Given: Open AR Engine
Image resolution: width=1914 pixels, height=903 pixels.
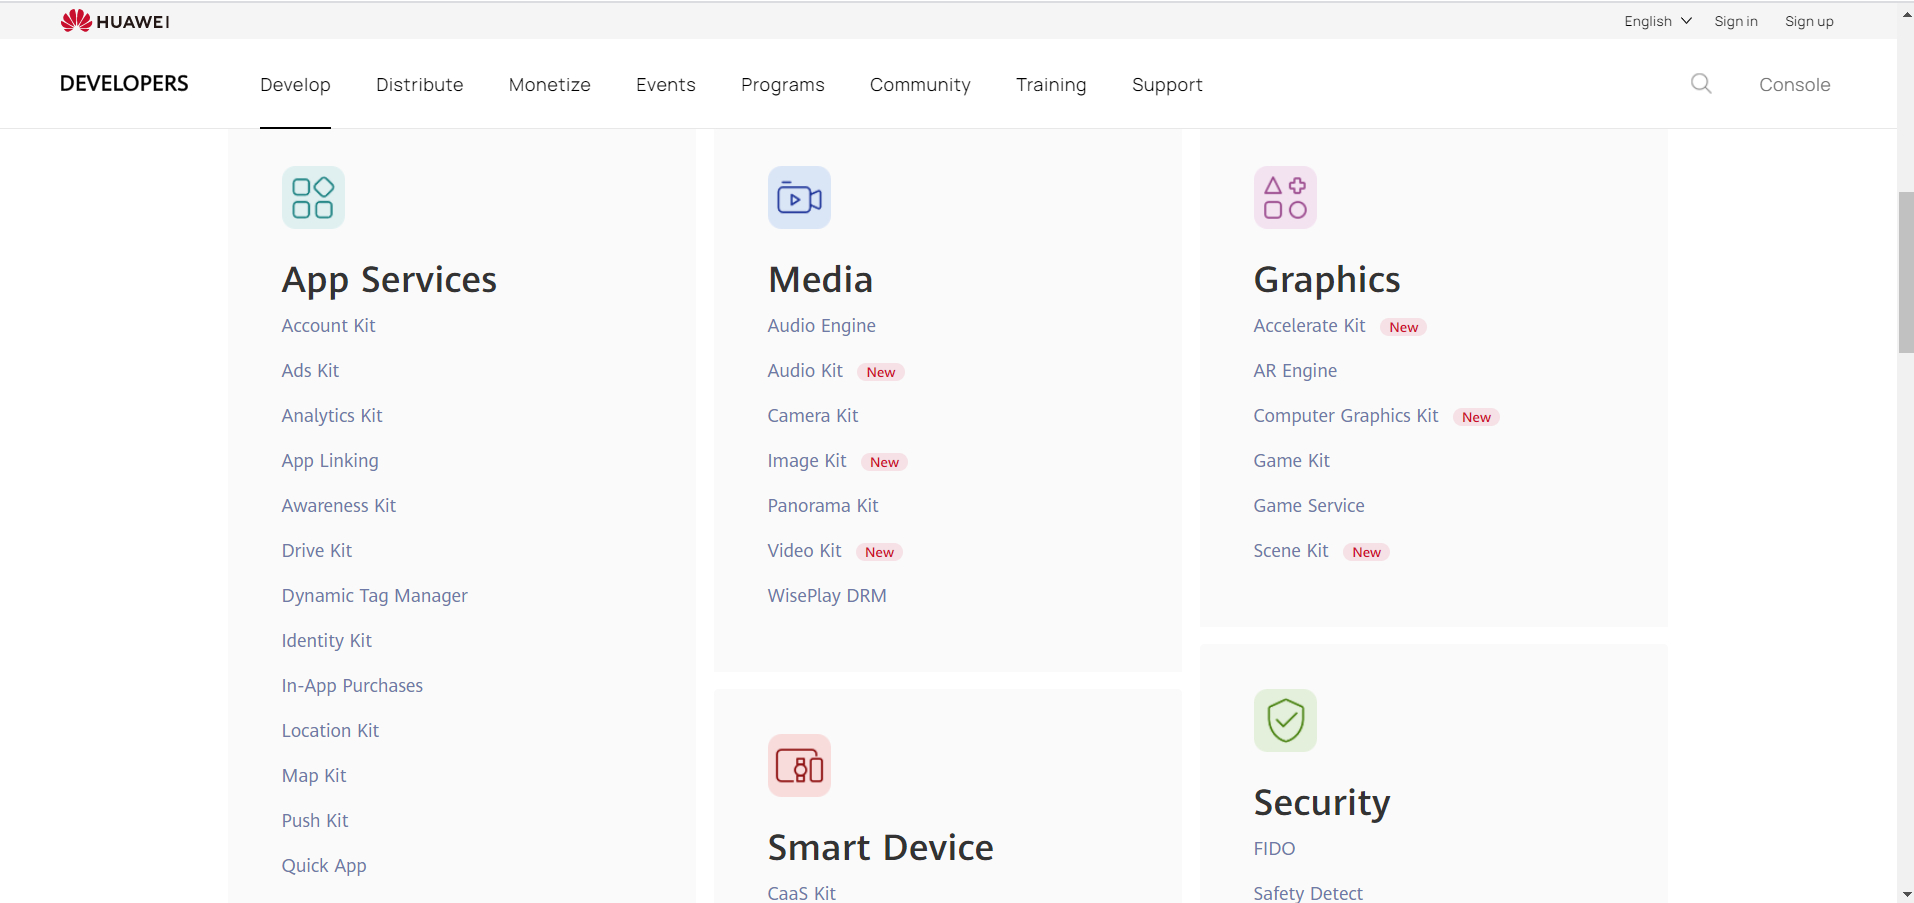Looking at the screenshot, I should 1295,371.
